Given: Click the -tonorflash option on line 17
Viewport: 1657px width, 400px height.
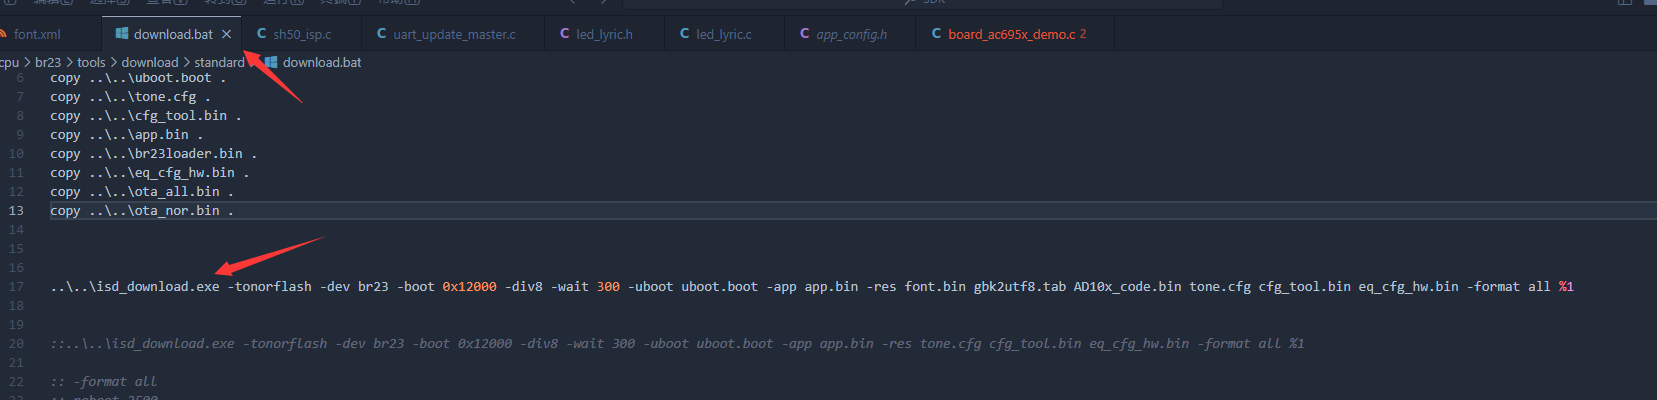Looking at the screenshot, I should [269, 287].
